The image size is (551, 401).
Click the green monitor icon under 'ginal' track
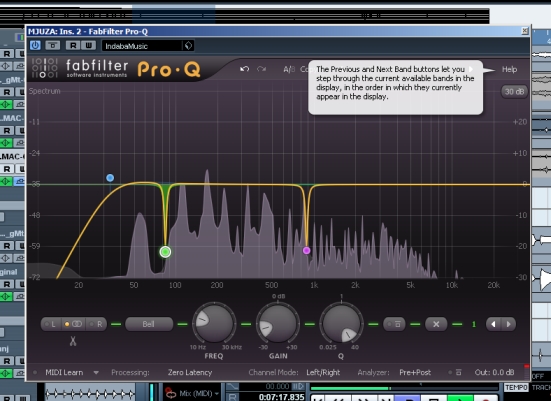[6, 296]
